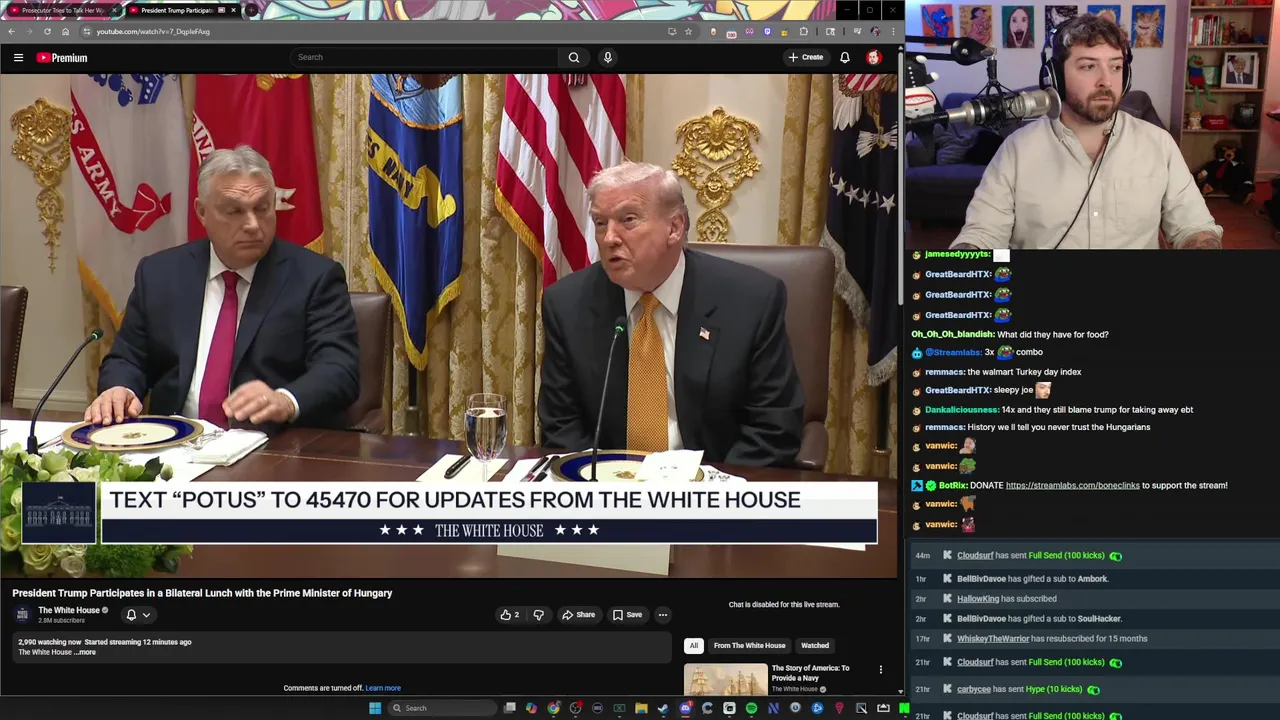Save the video to a playlist
Screen dimensions: 1280x720
[627, 615]
